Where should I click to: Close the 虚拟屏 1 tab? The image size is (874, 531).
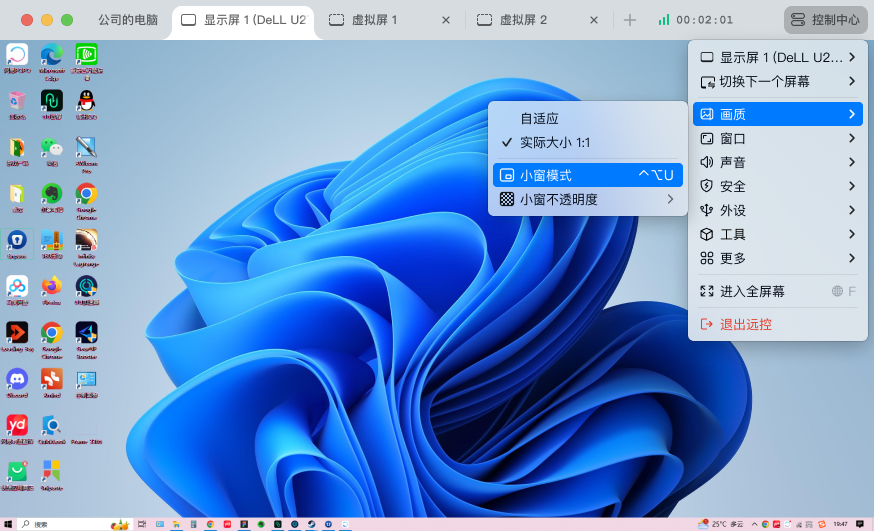coord(446,20)
